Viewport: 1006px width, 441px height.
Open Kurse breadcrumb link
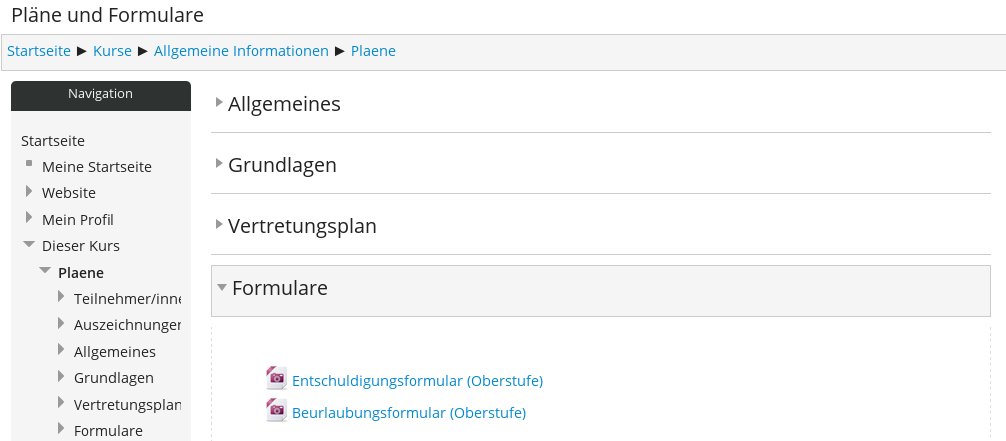[x=112, y=51]
